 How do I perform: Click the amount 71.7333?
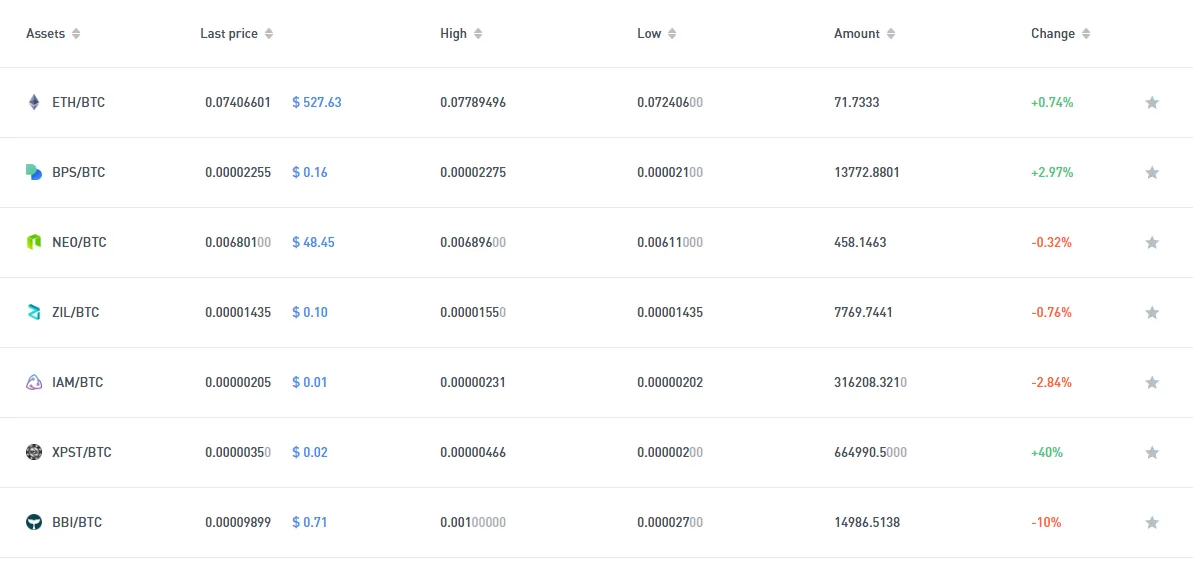click(857, 102)
